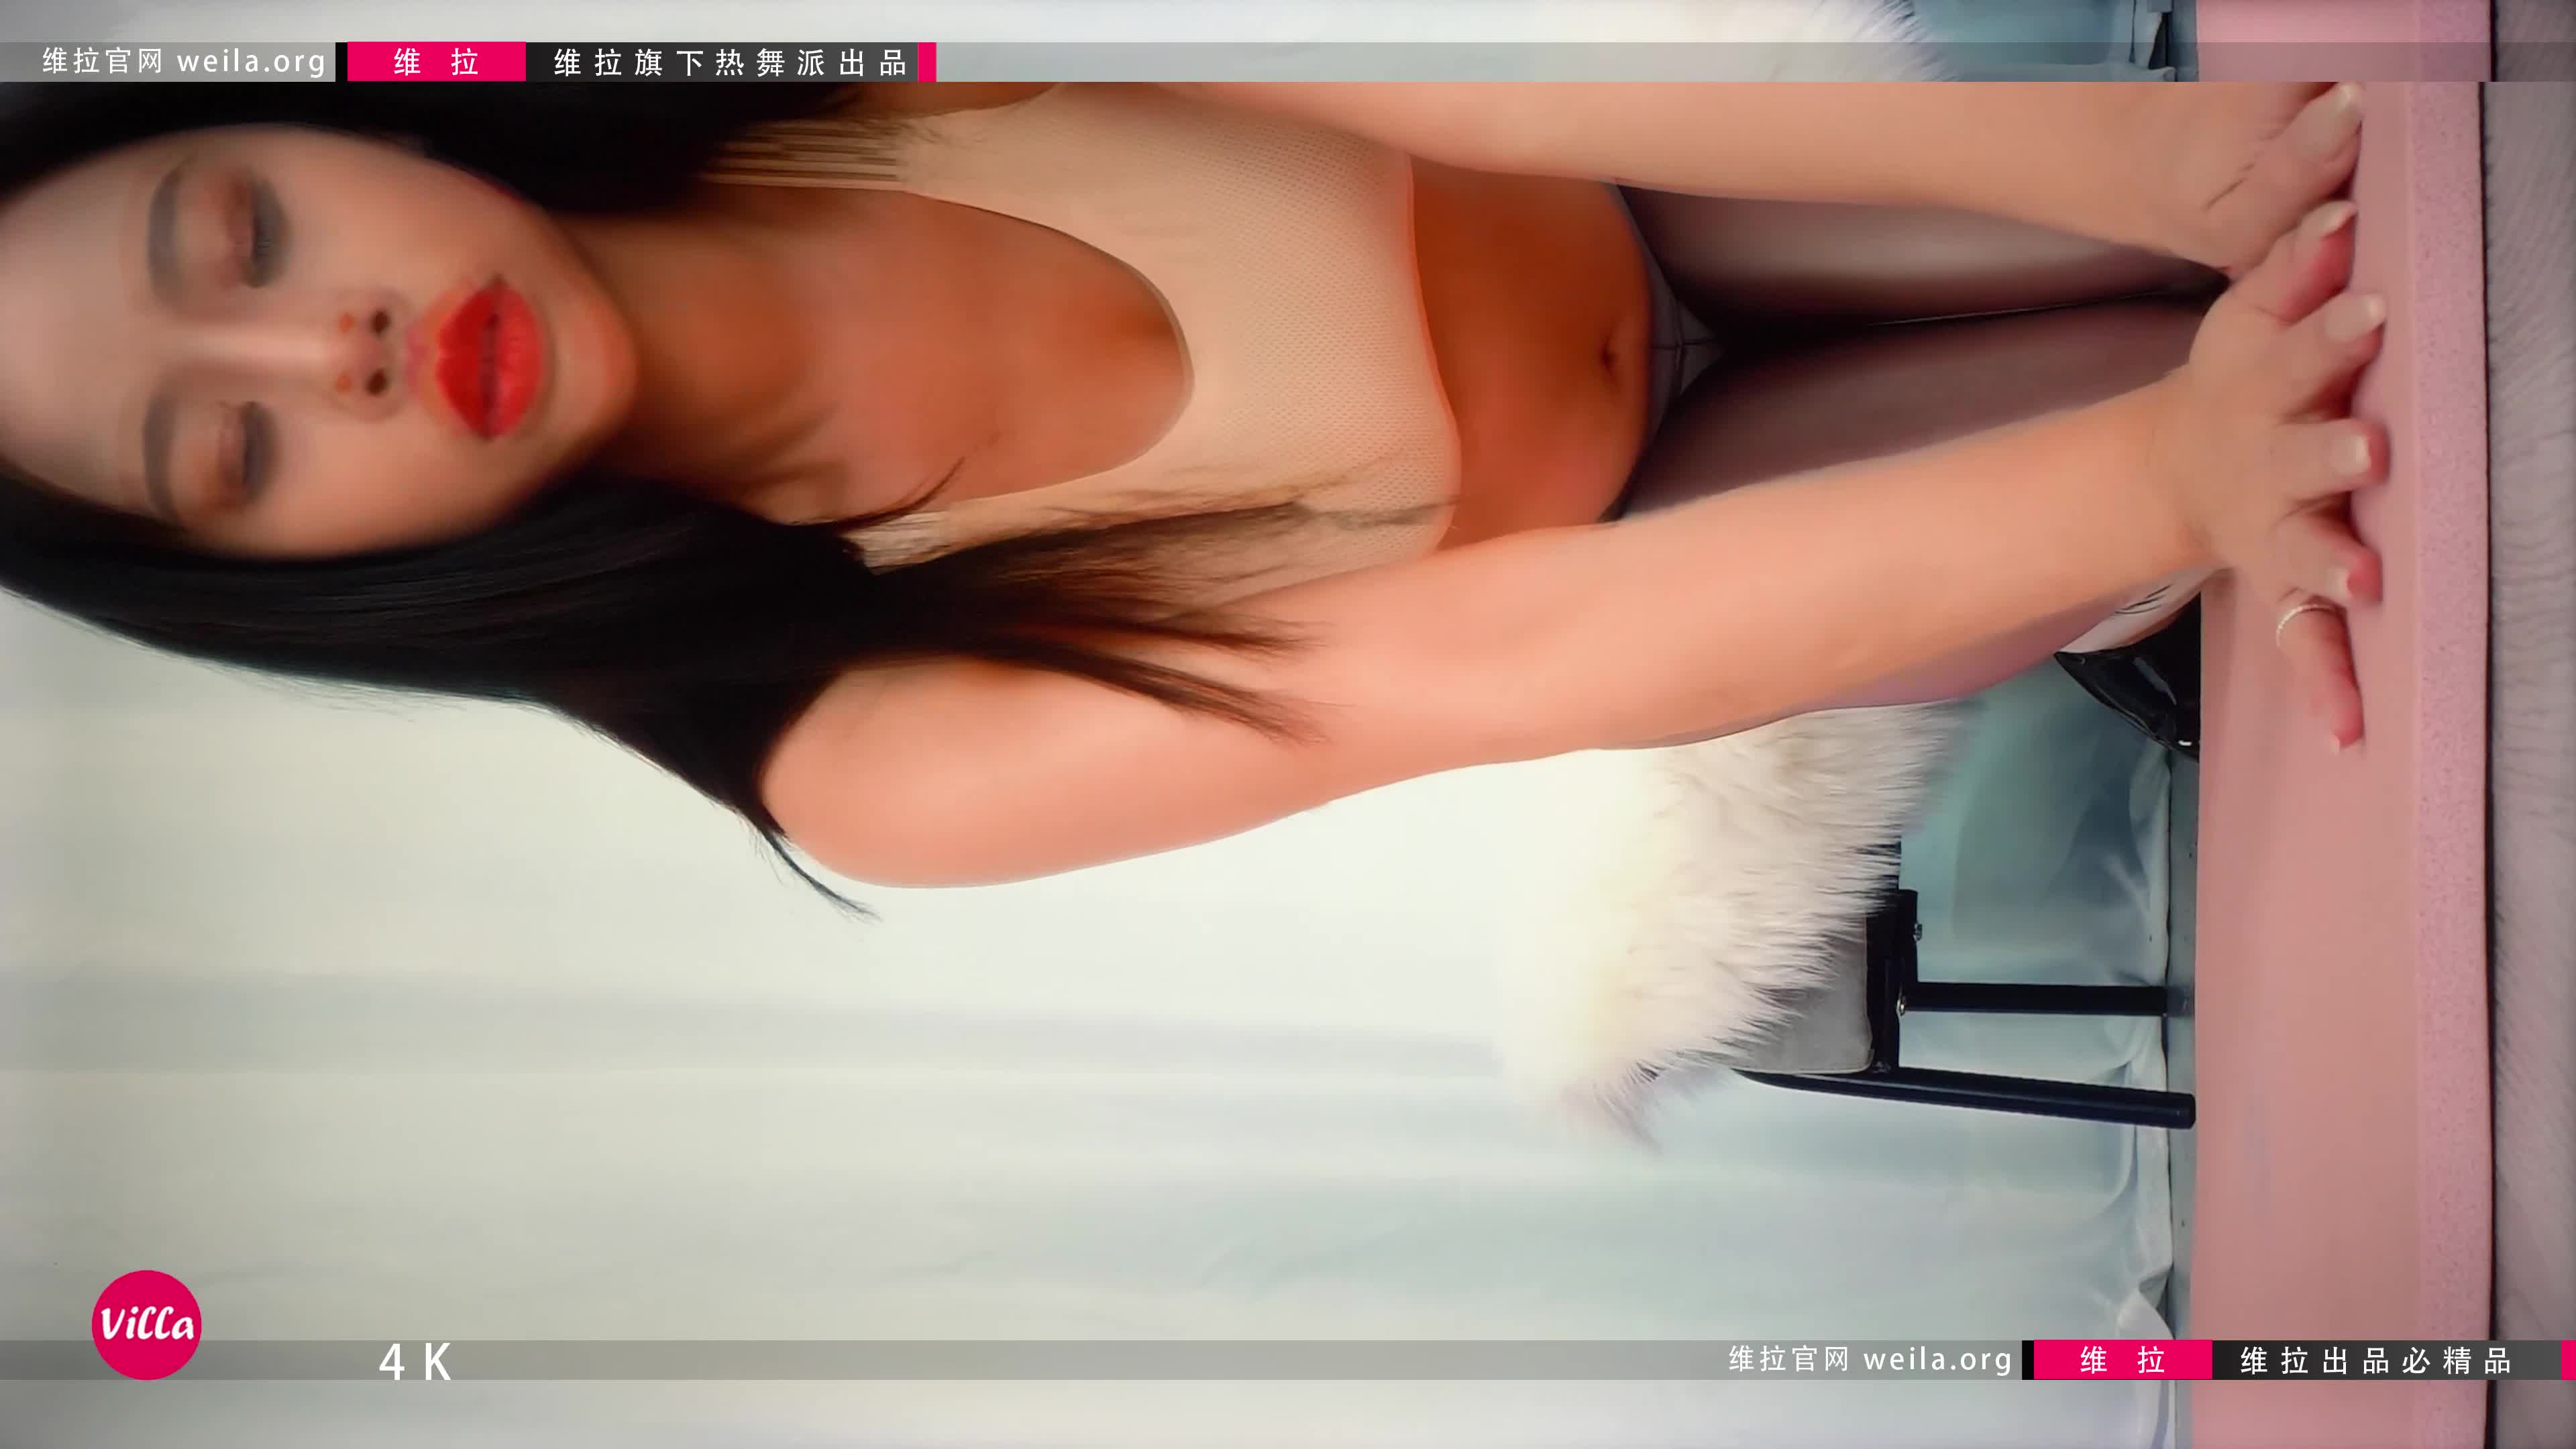Click the 维拉官网 text in top-left corner
This screenshot has height=1449, width=2576.
coord(102,62)
